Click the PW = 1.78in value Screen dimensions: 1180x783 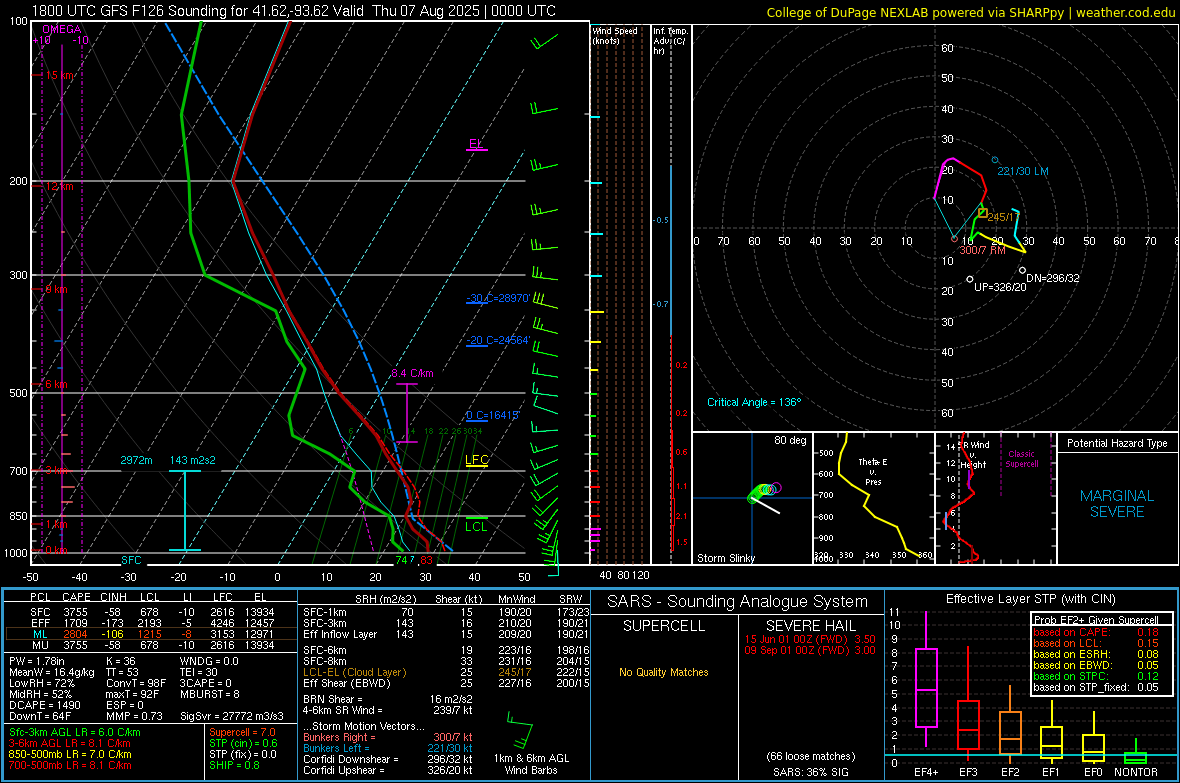pos(40,661)
